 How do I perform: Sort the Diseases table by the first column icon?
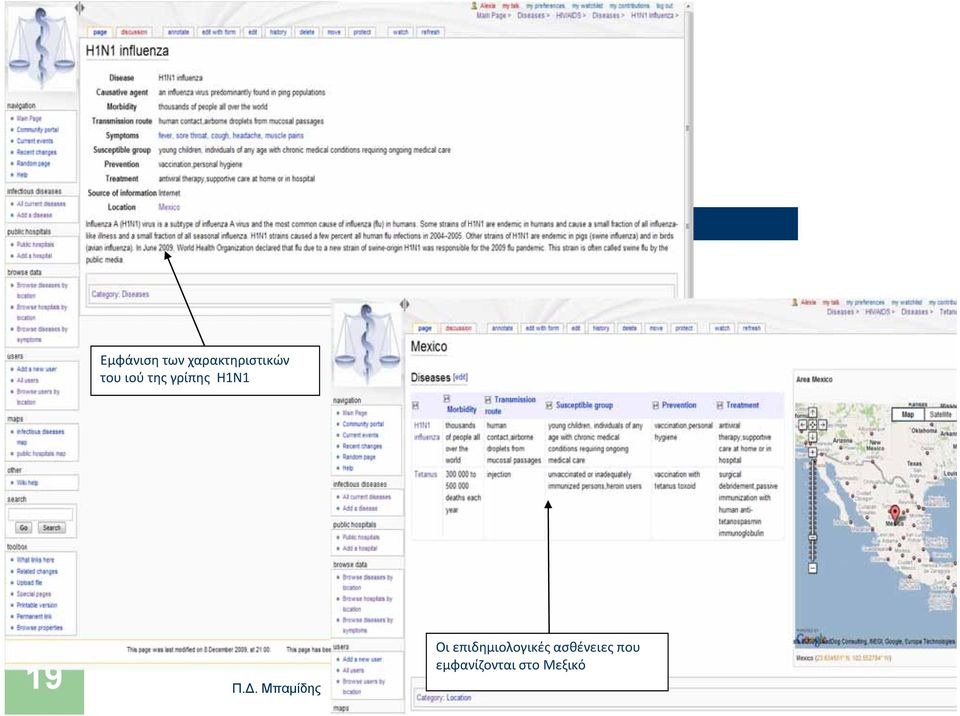[416, 405]
